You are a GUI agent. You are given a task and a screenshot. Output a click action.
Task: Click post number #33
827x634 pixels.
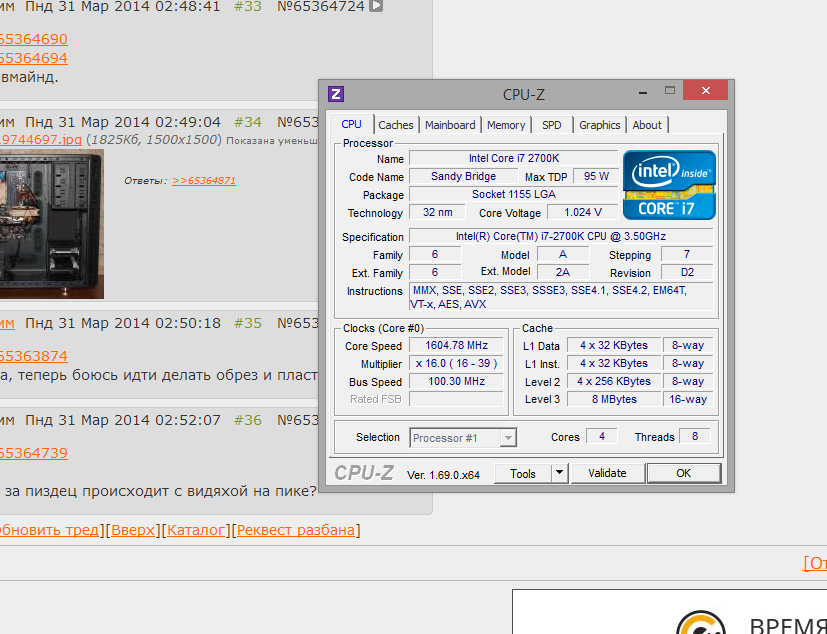coord(248,6)
